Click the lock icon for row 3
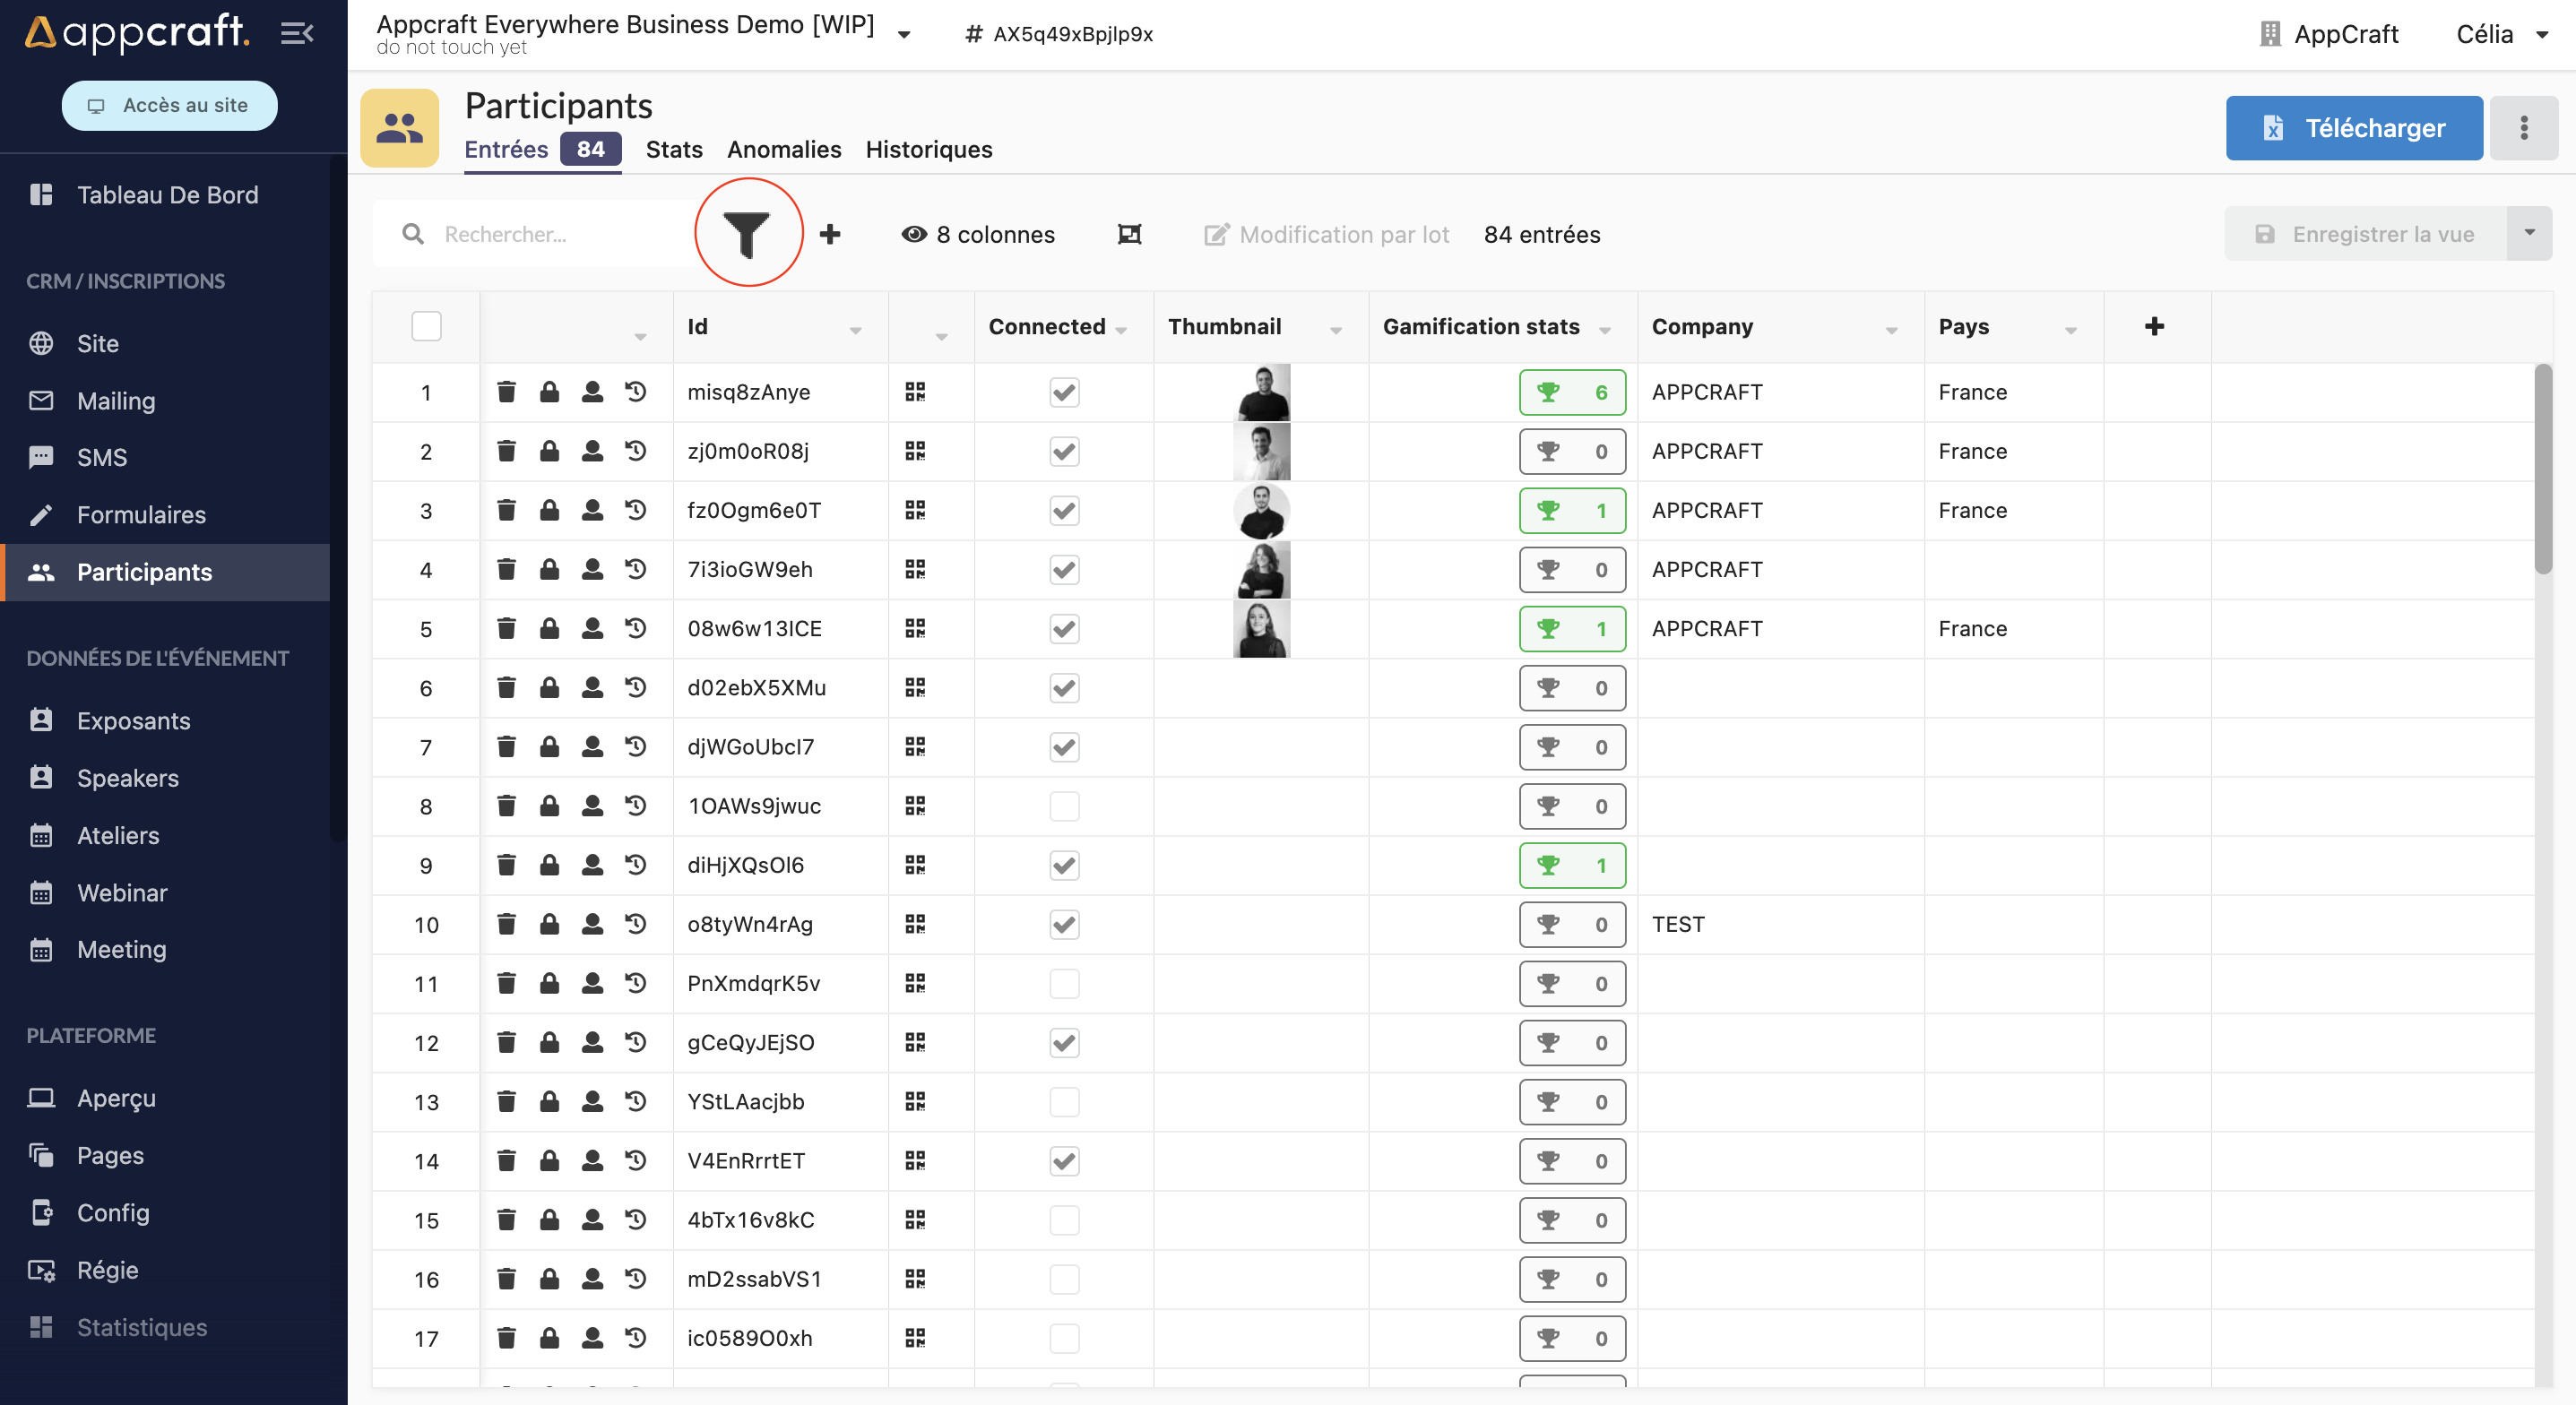The image size is (2576, 1405). pos(549,509)
